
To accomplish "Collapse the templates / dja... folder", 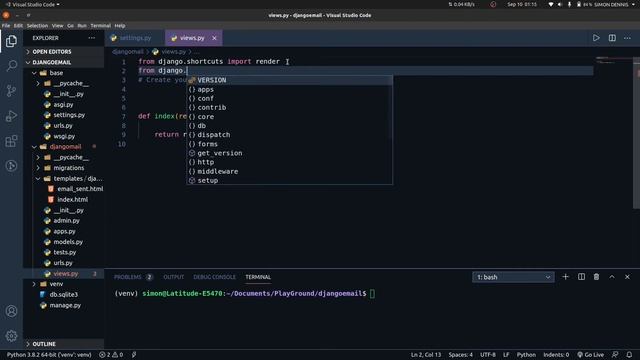I will point(78,178).
